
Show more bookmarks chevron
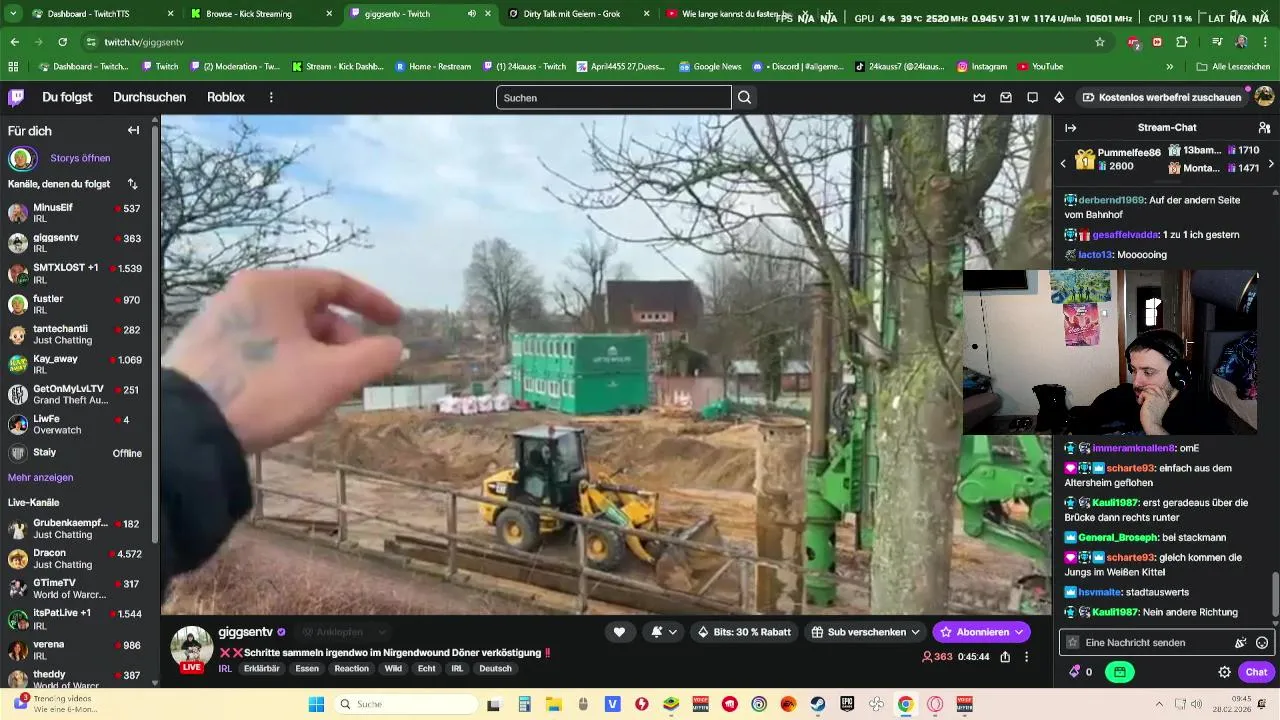1170,67
